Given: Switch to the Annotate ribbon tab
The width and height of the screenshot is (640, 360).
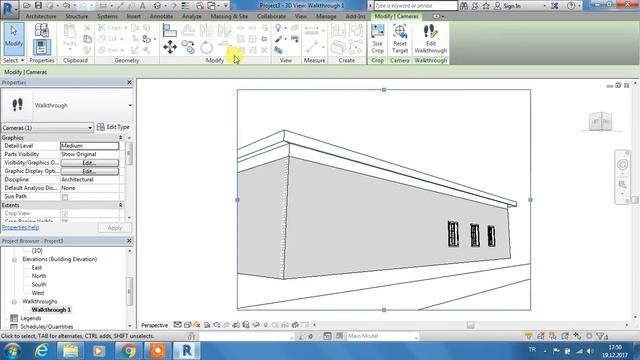Looking at the screenshot, I should pos(161,16).
